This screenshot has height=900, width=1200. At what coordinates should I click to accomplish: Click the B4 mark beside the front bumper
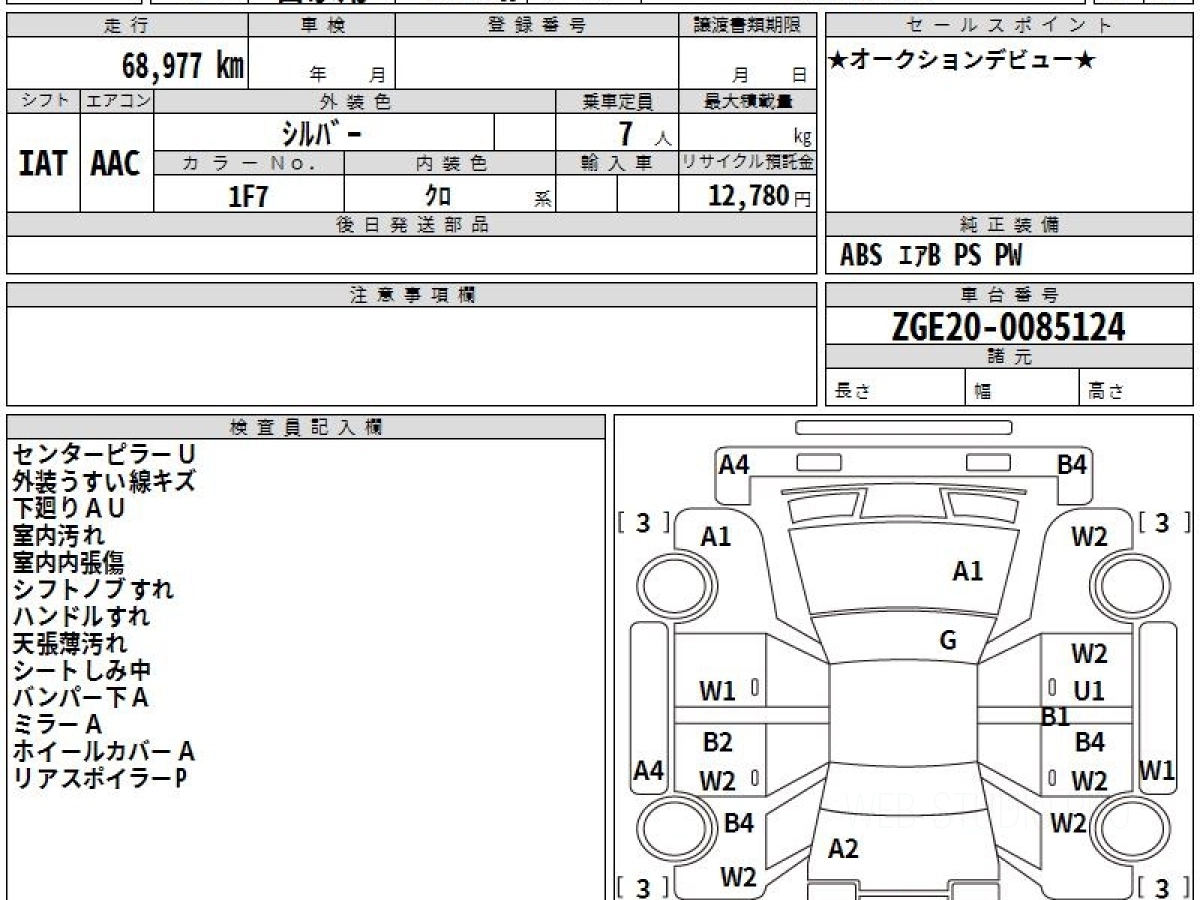tap(1072, 464)
